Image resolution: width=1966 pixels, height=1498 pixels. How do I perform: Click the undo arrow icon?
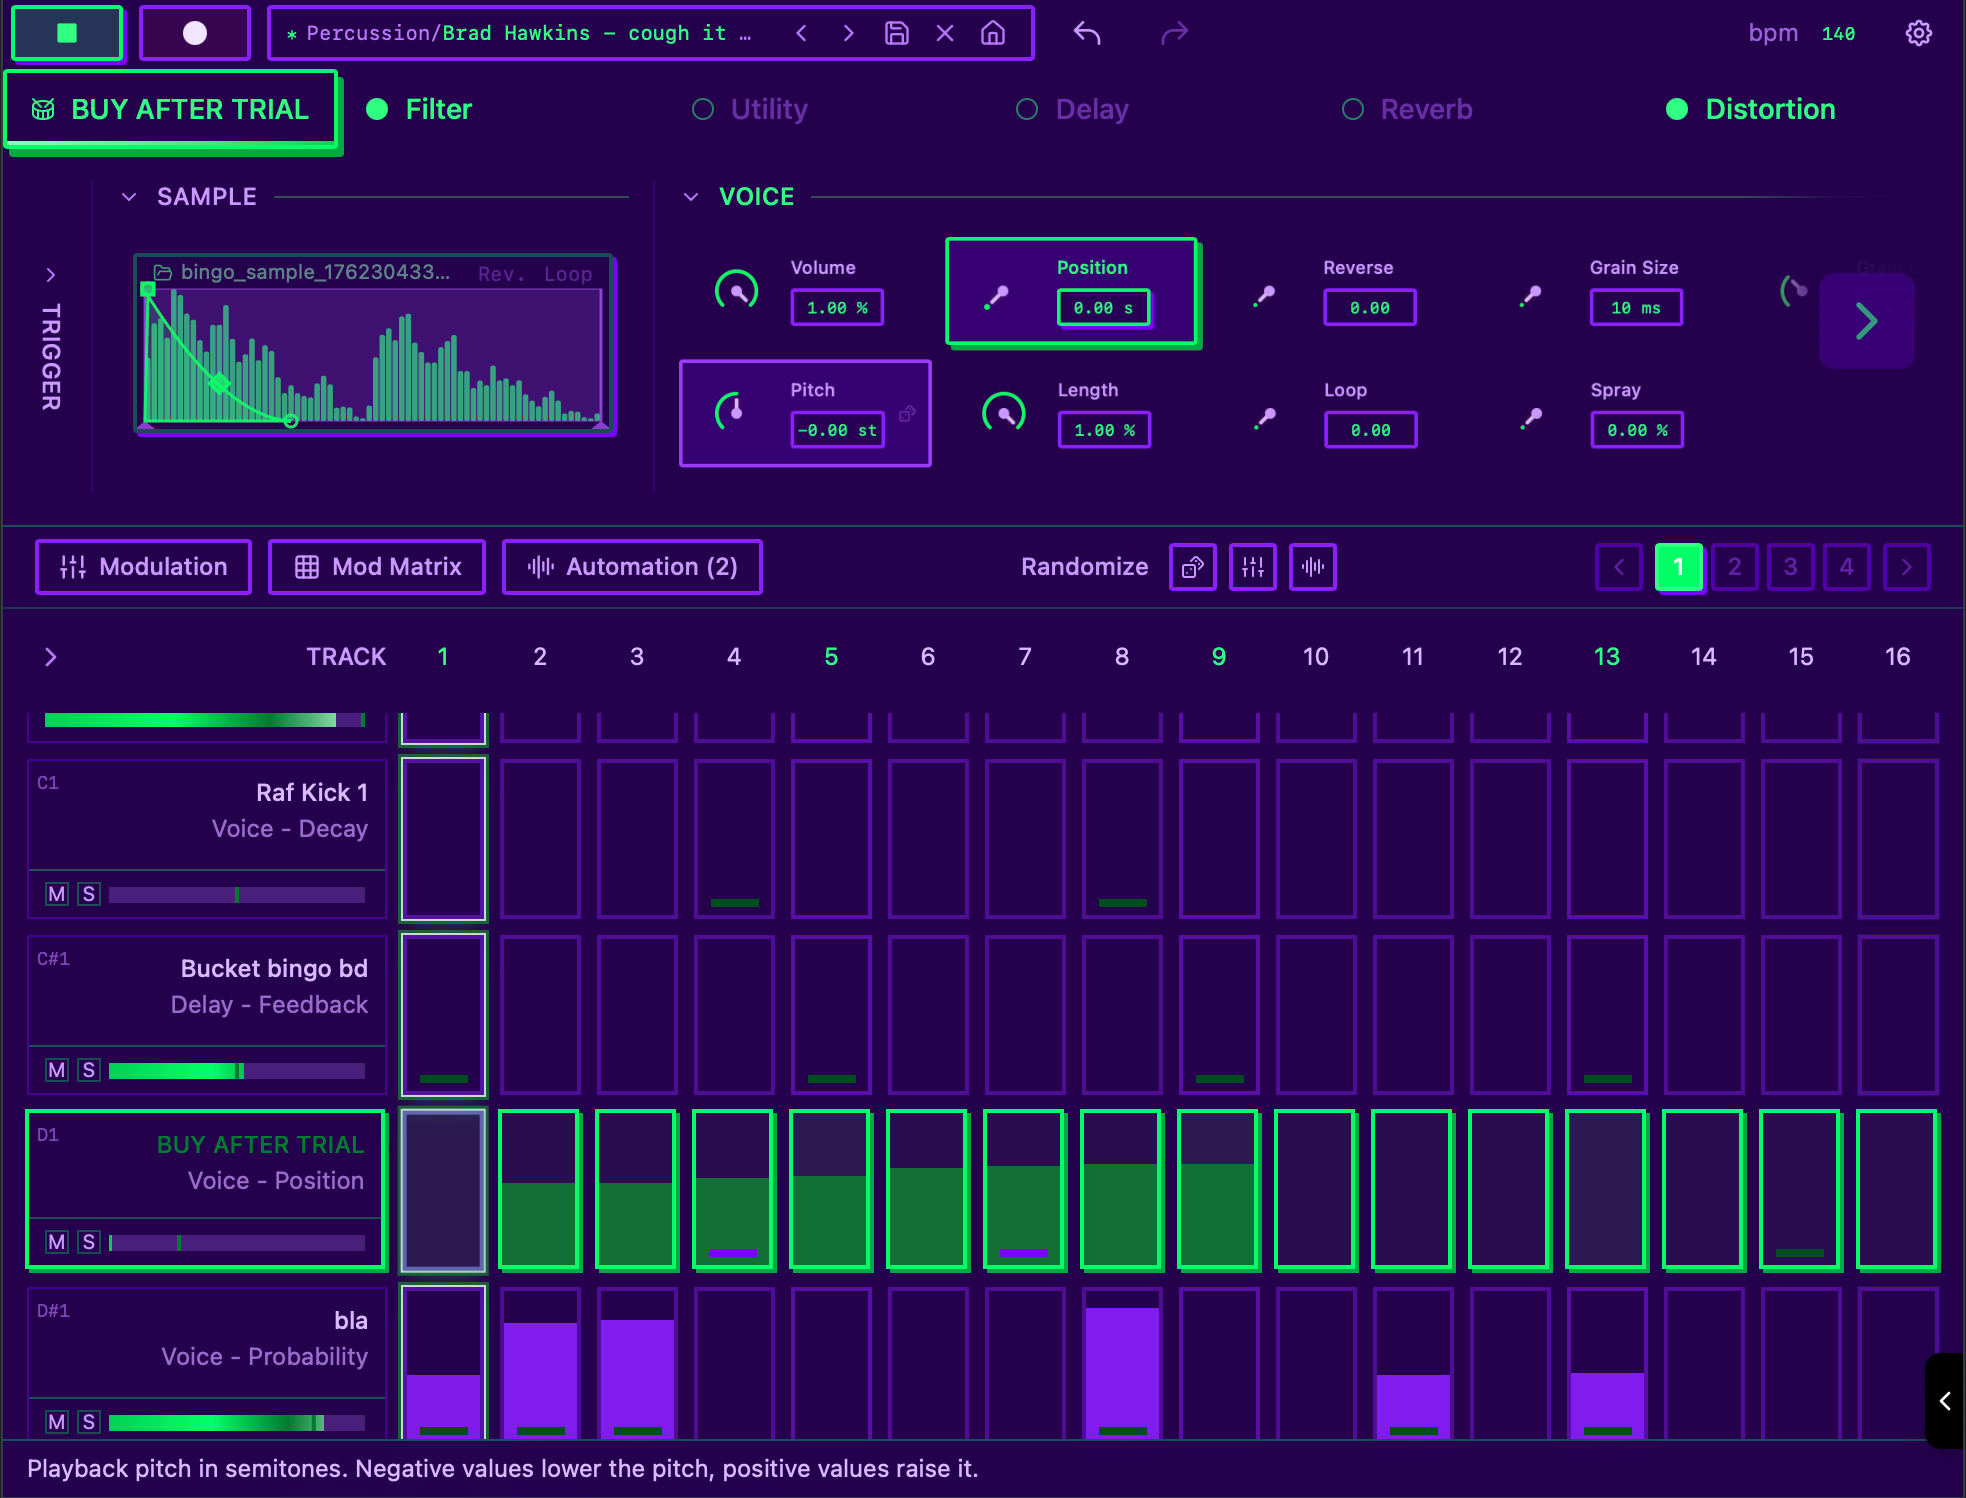coord(1087,33)
